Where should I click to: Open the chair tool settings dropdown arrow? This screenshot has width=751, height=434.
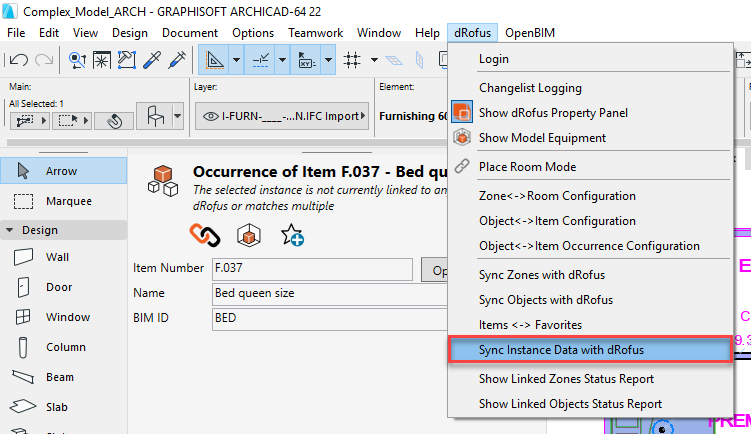177,117
